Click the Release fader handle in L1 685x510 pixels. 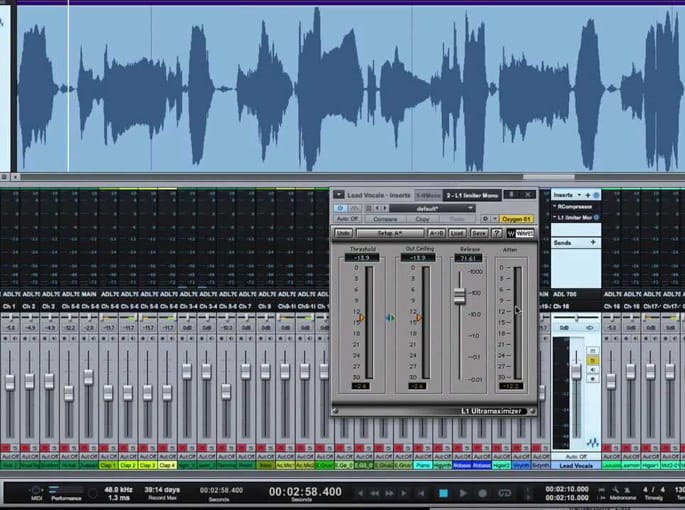pos(459,296)
